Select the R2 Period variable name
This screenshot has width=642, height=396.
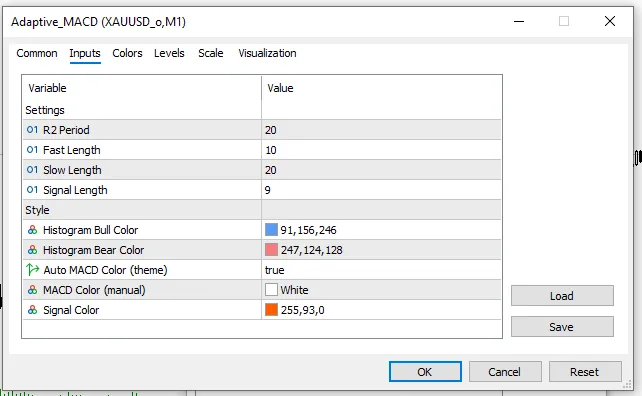(66, 130)
